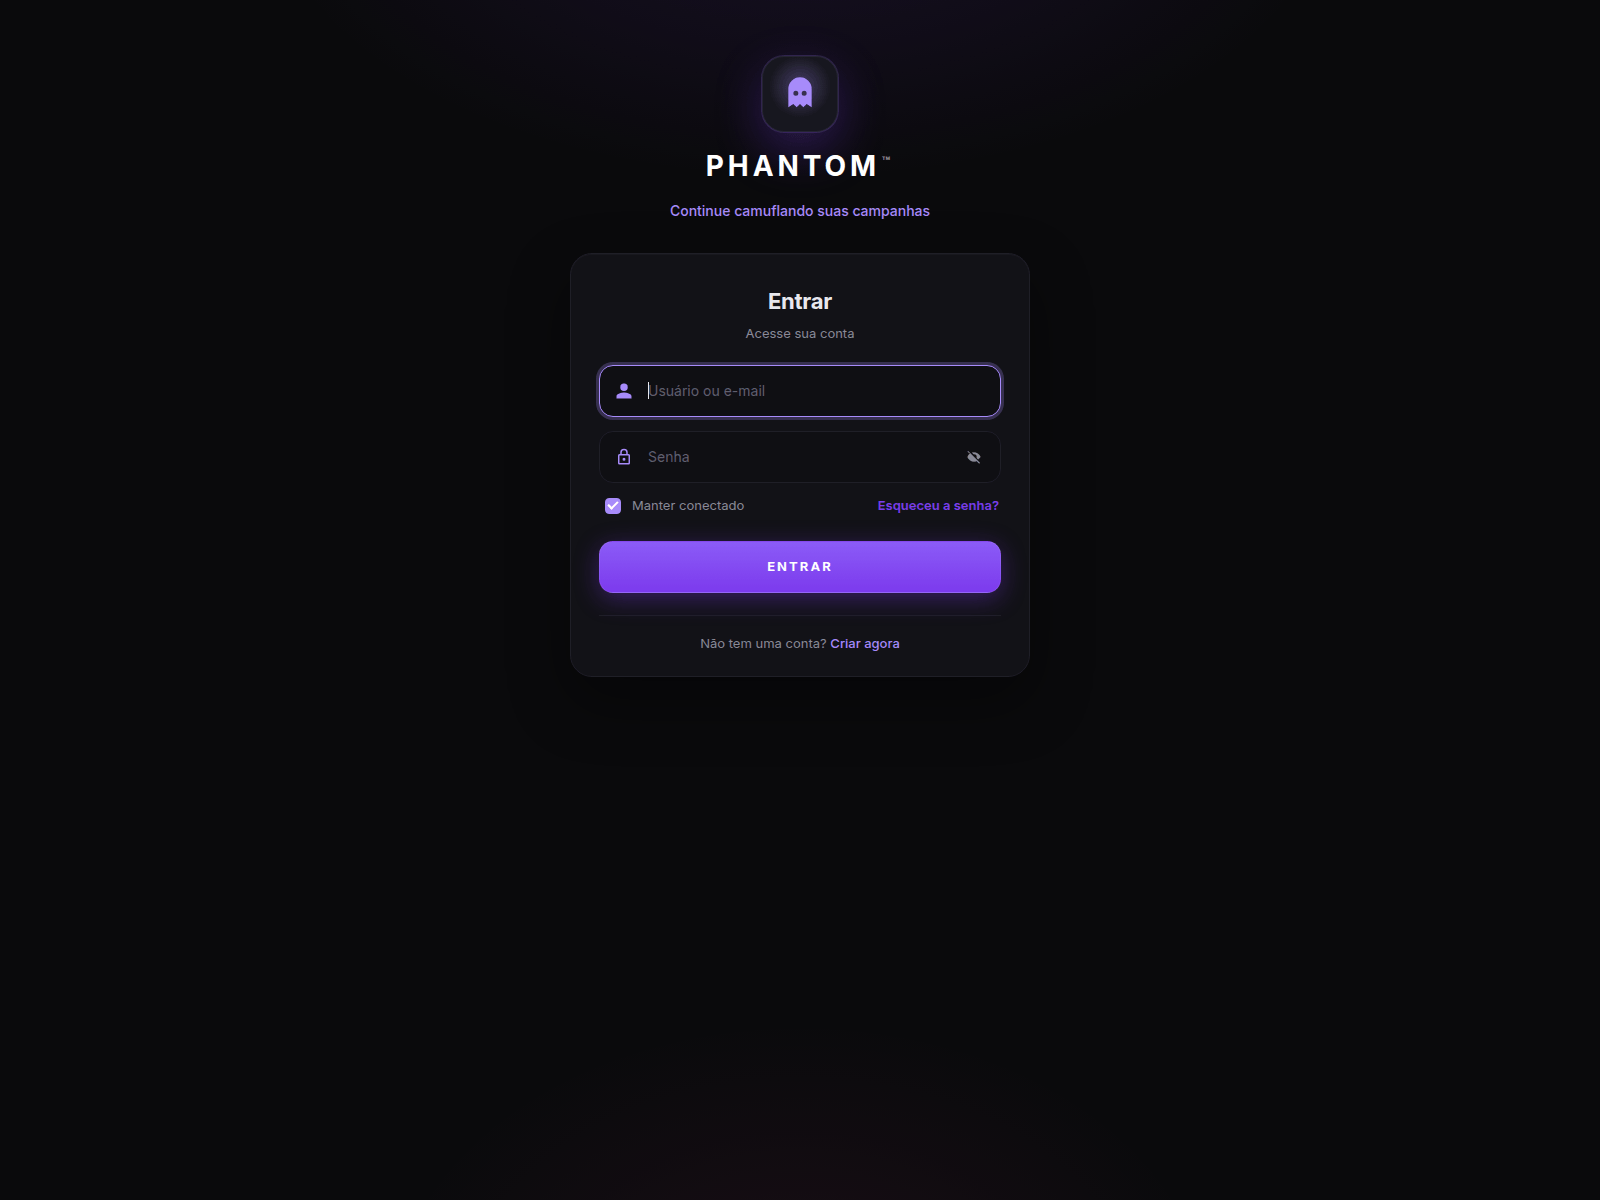Focus the Senha password field
This screenshot has height=1200, width=1600.
tap(800, 457)
